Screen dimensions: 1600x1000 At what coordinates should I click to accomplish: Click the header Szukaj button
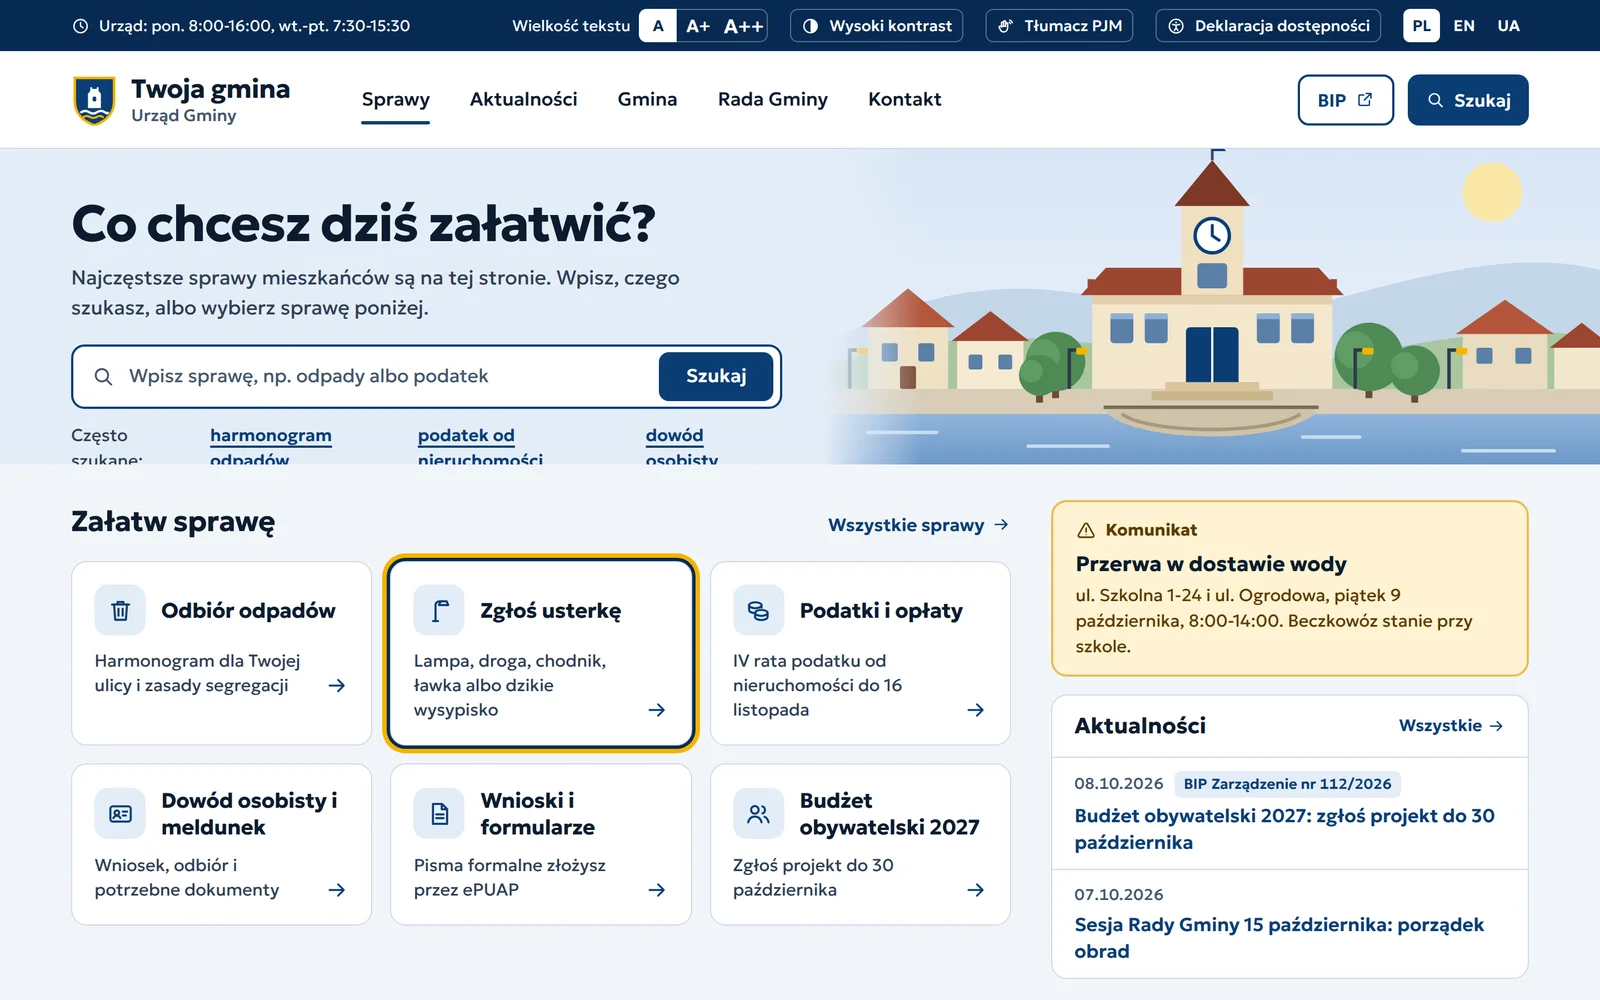point(1468,100)
